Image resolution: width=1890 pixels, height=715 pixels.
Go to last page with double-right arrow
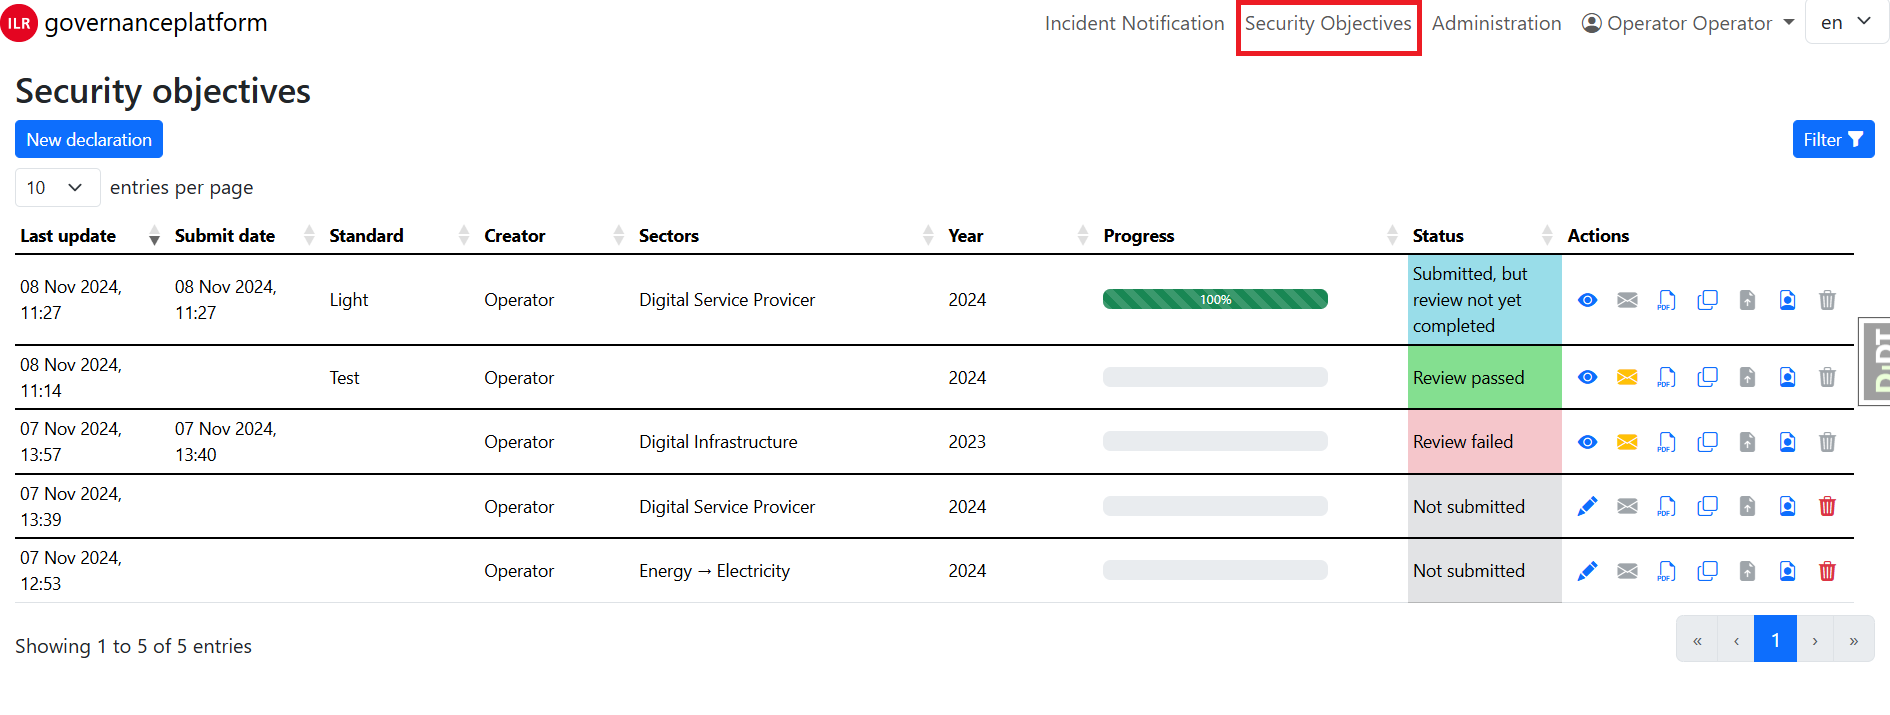1854,640
